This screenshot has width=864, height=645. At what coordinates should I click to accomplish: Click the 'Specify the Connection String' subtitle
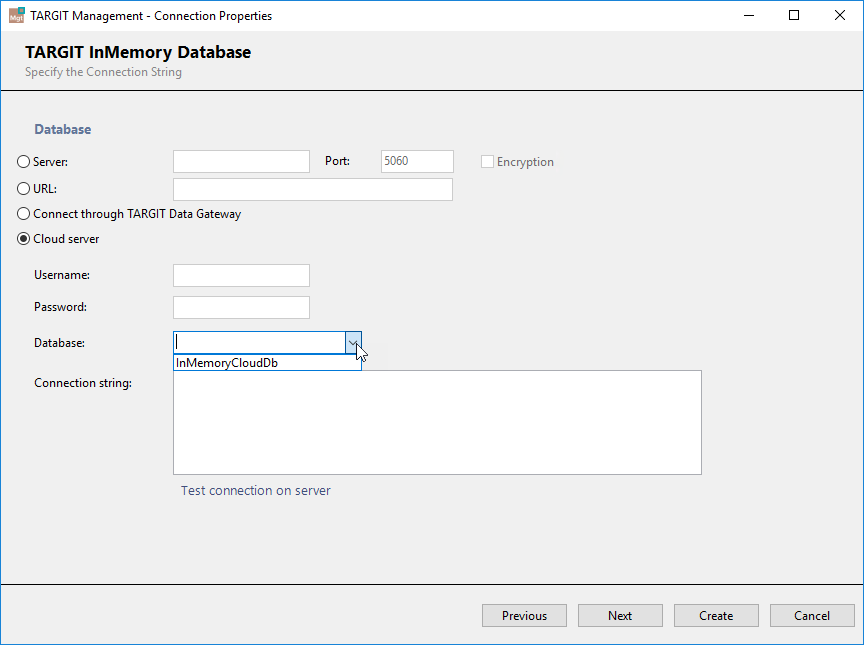(103, 72)
